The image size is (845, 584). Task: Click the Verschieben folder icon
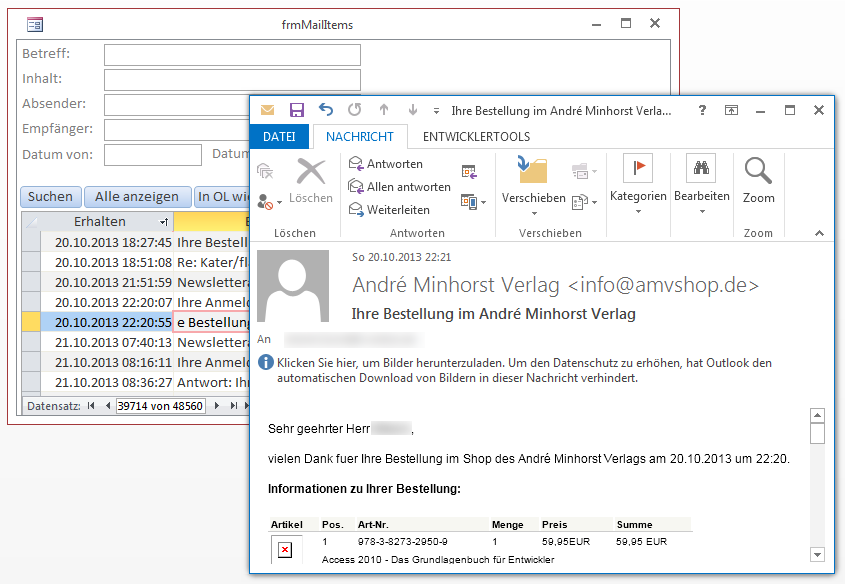pyautogui.click(x=532, y=170)
